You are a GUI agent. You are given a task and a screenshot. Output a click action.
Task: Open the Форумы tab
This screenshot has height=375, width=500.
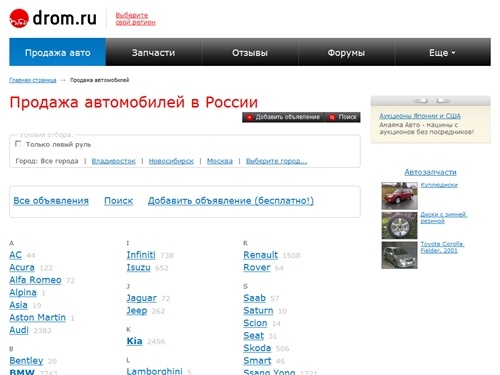click(346, 52)
